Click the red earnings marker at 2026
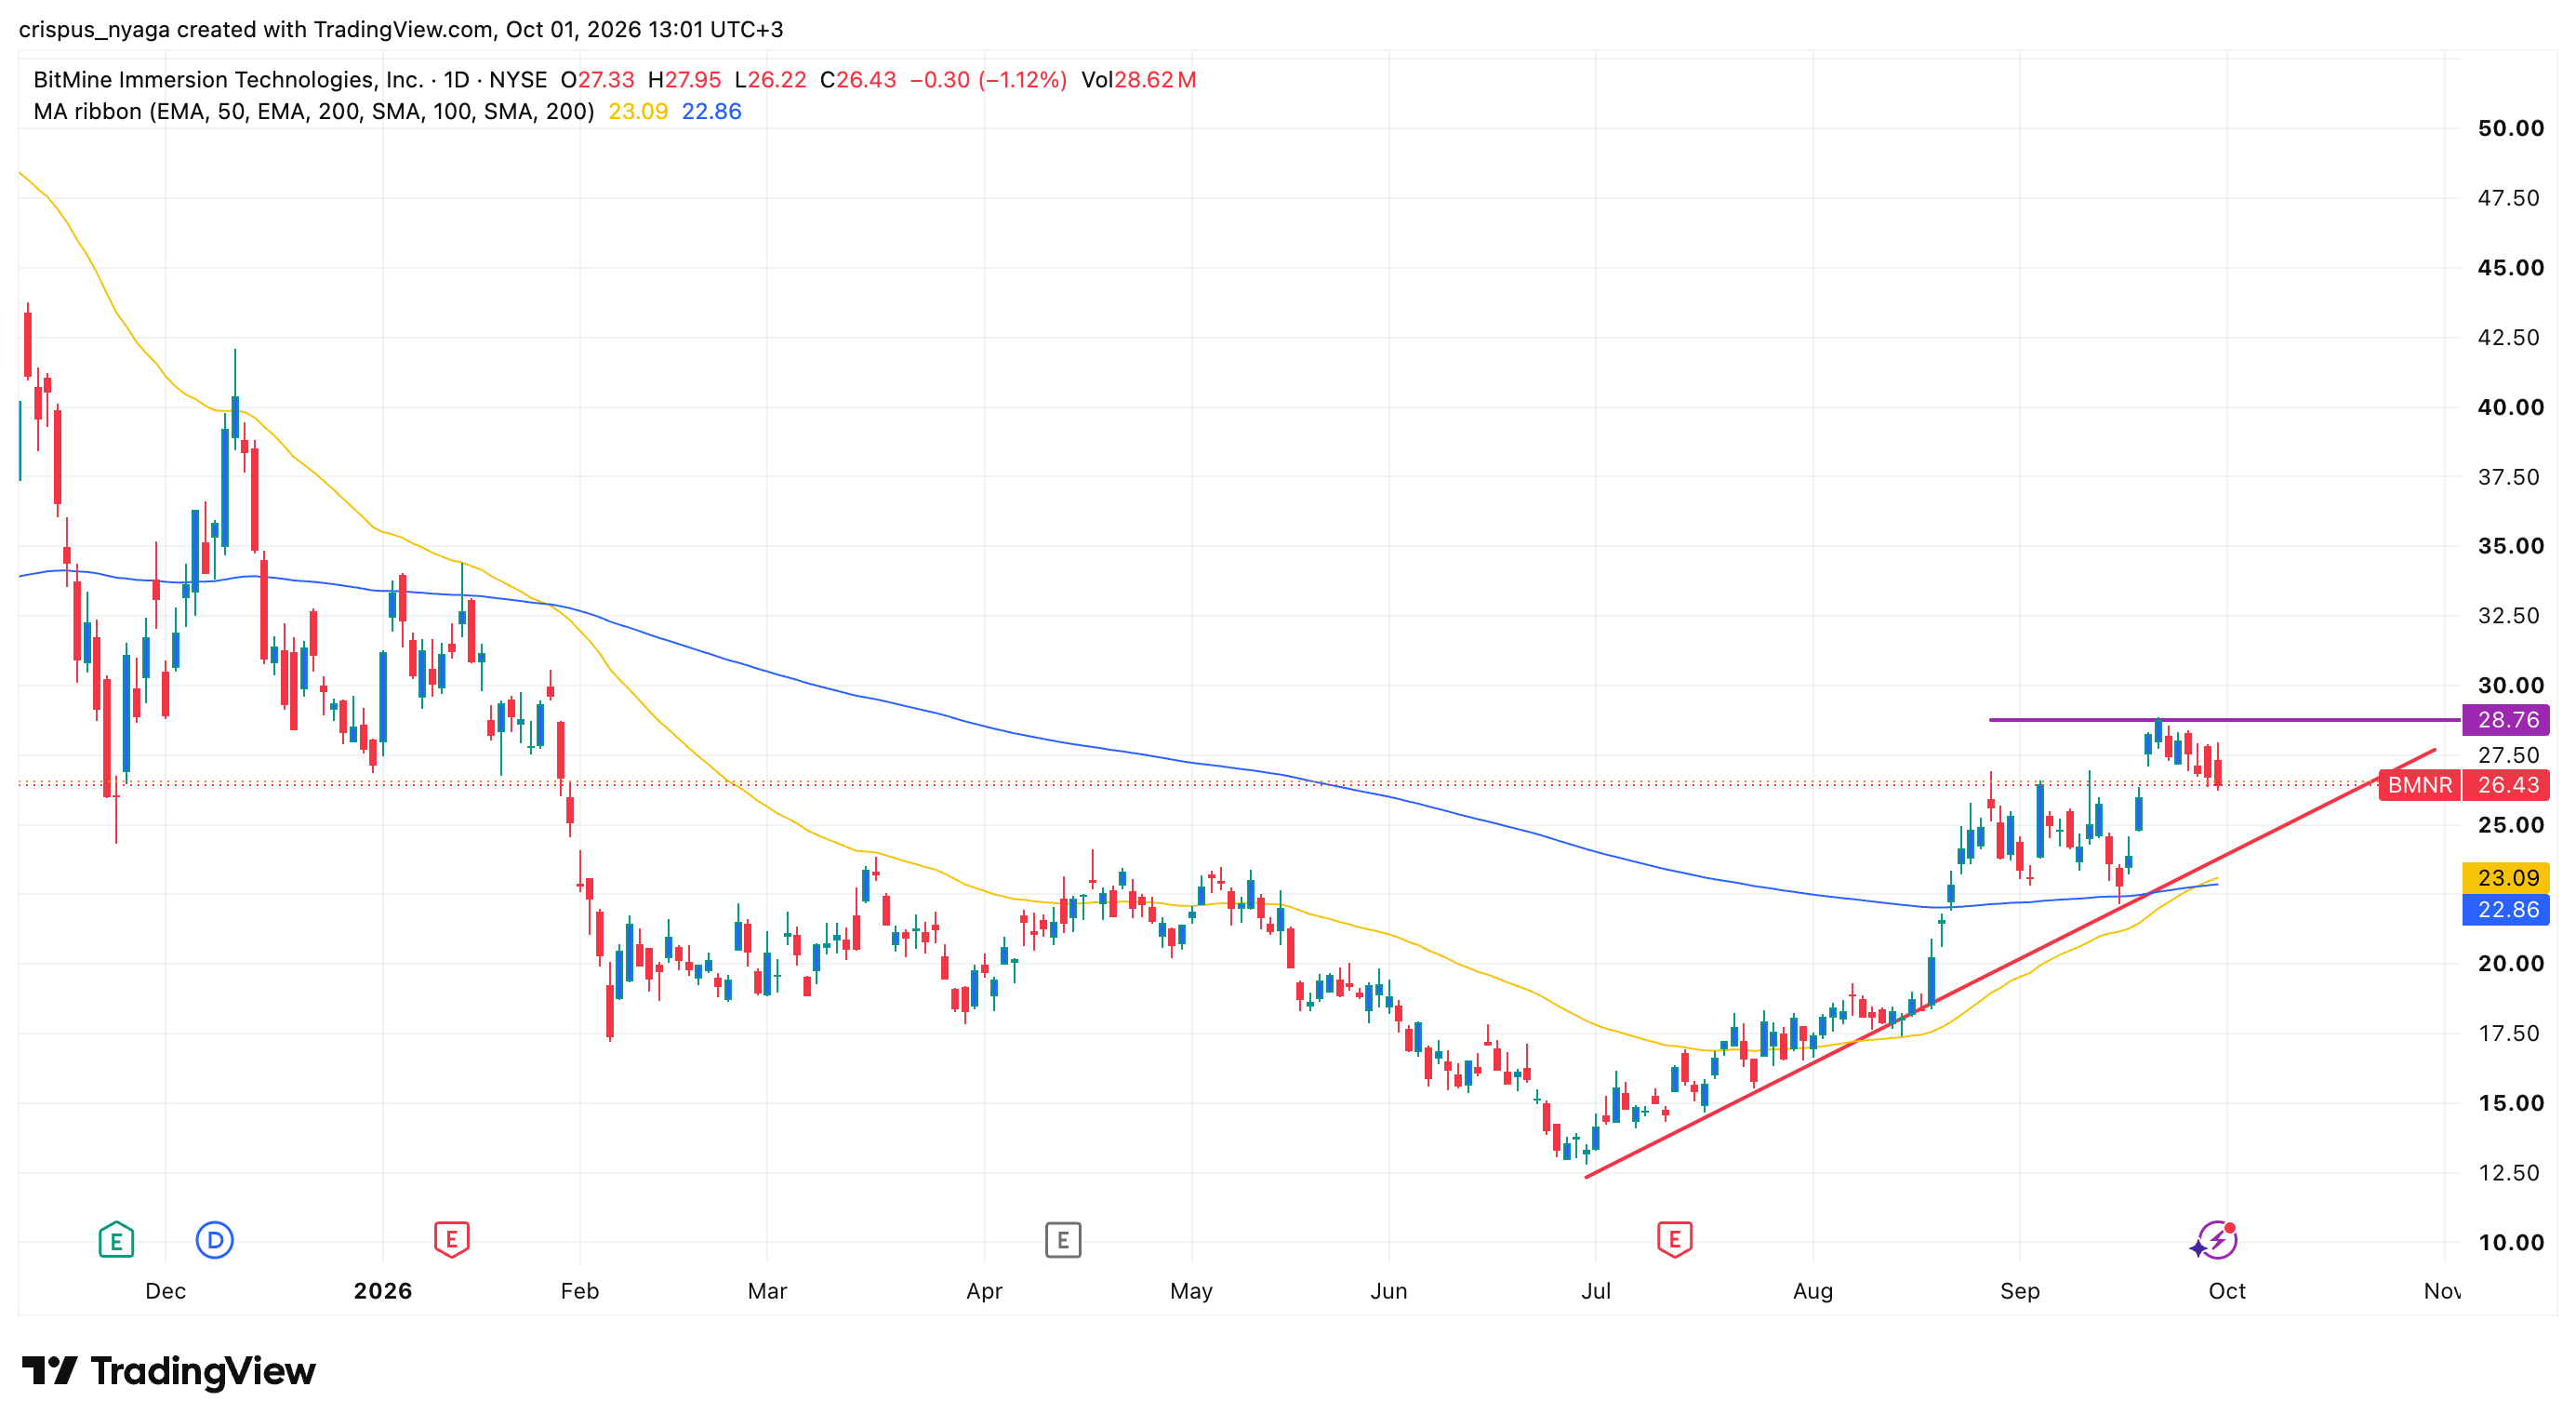The width and height of the screenshot is (2576, 1427). (451, 1240)
